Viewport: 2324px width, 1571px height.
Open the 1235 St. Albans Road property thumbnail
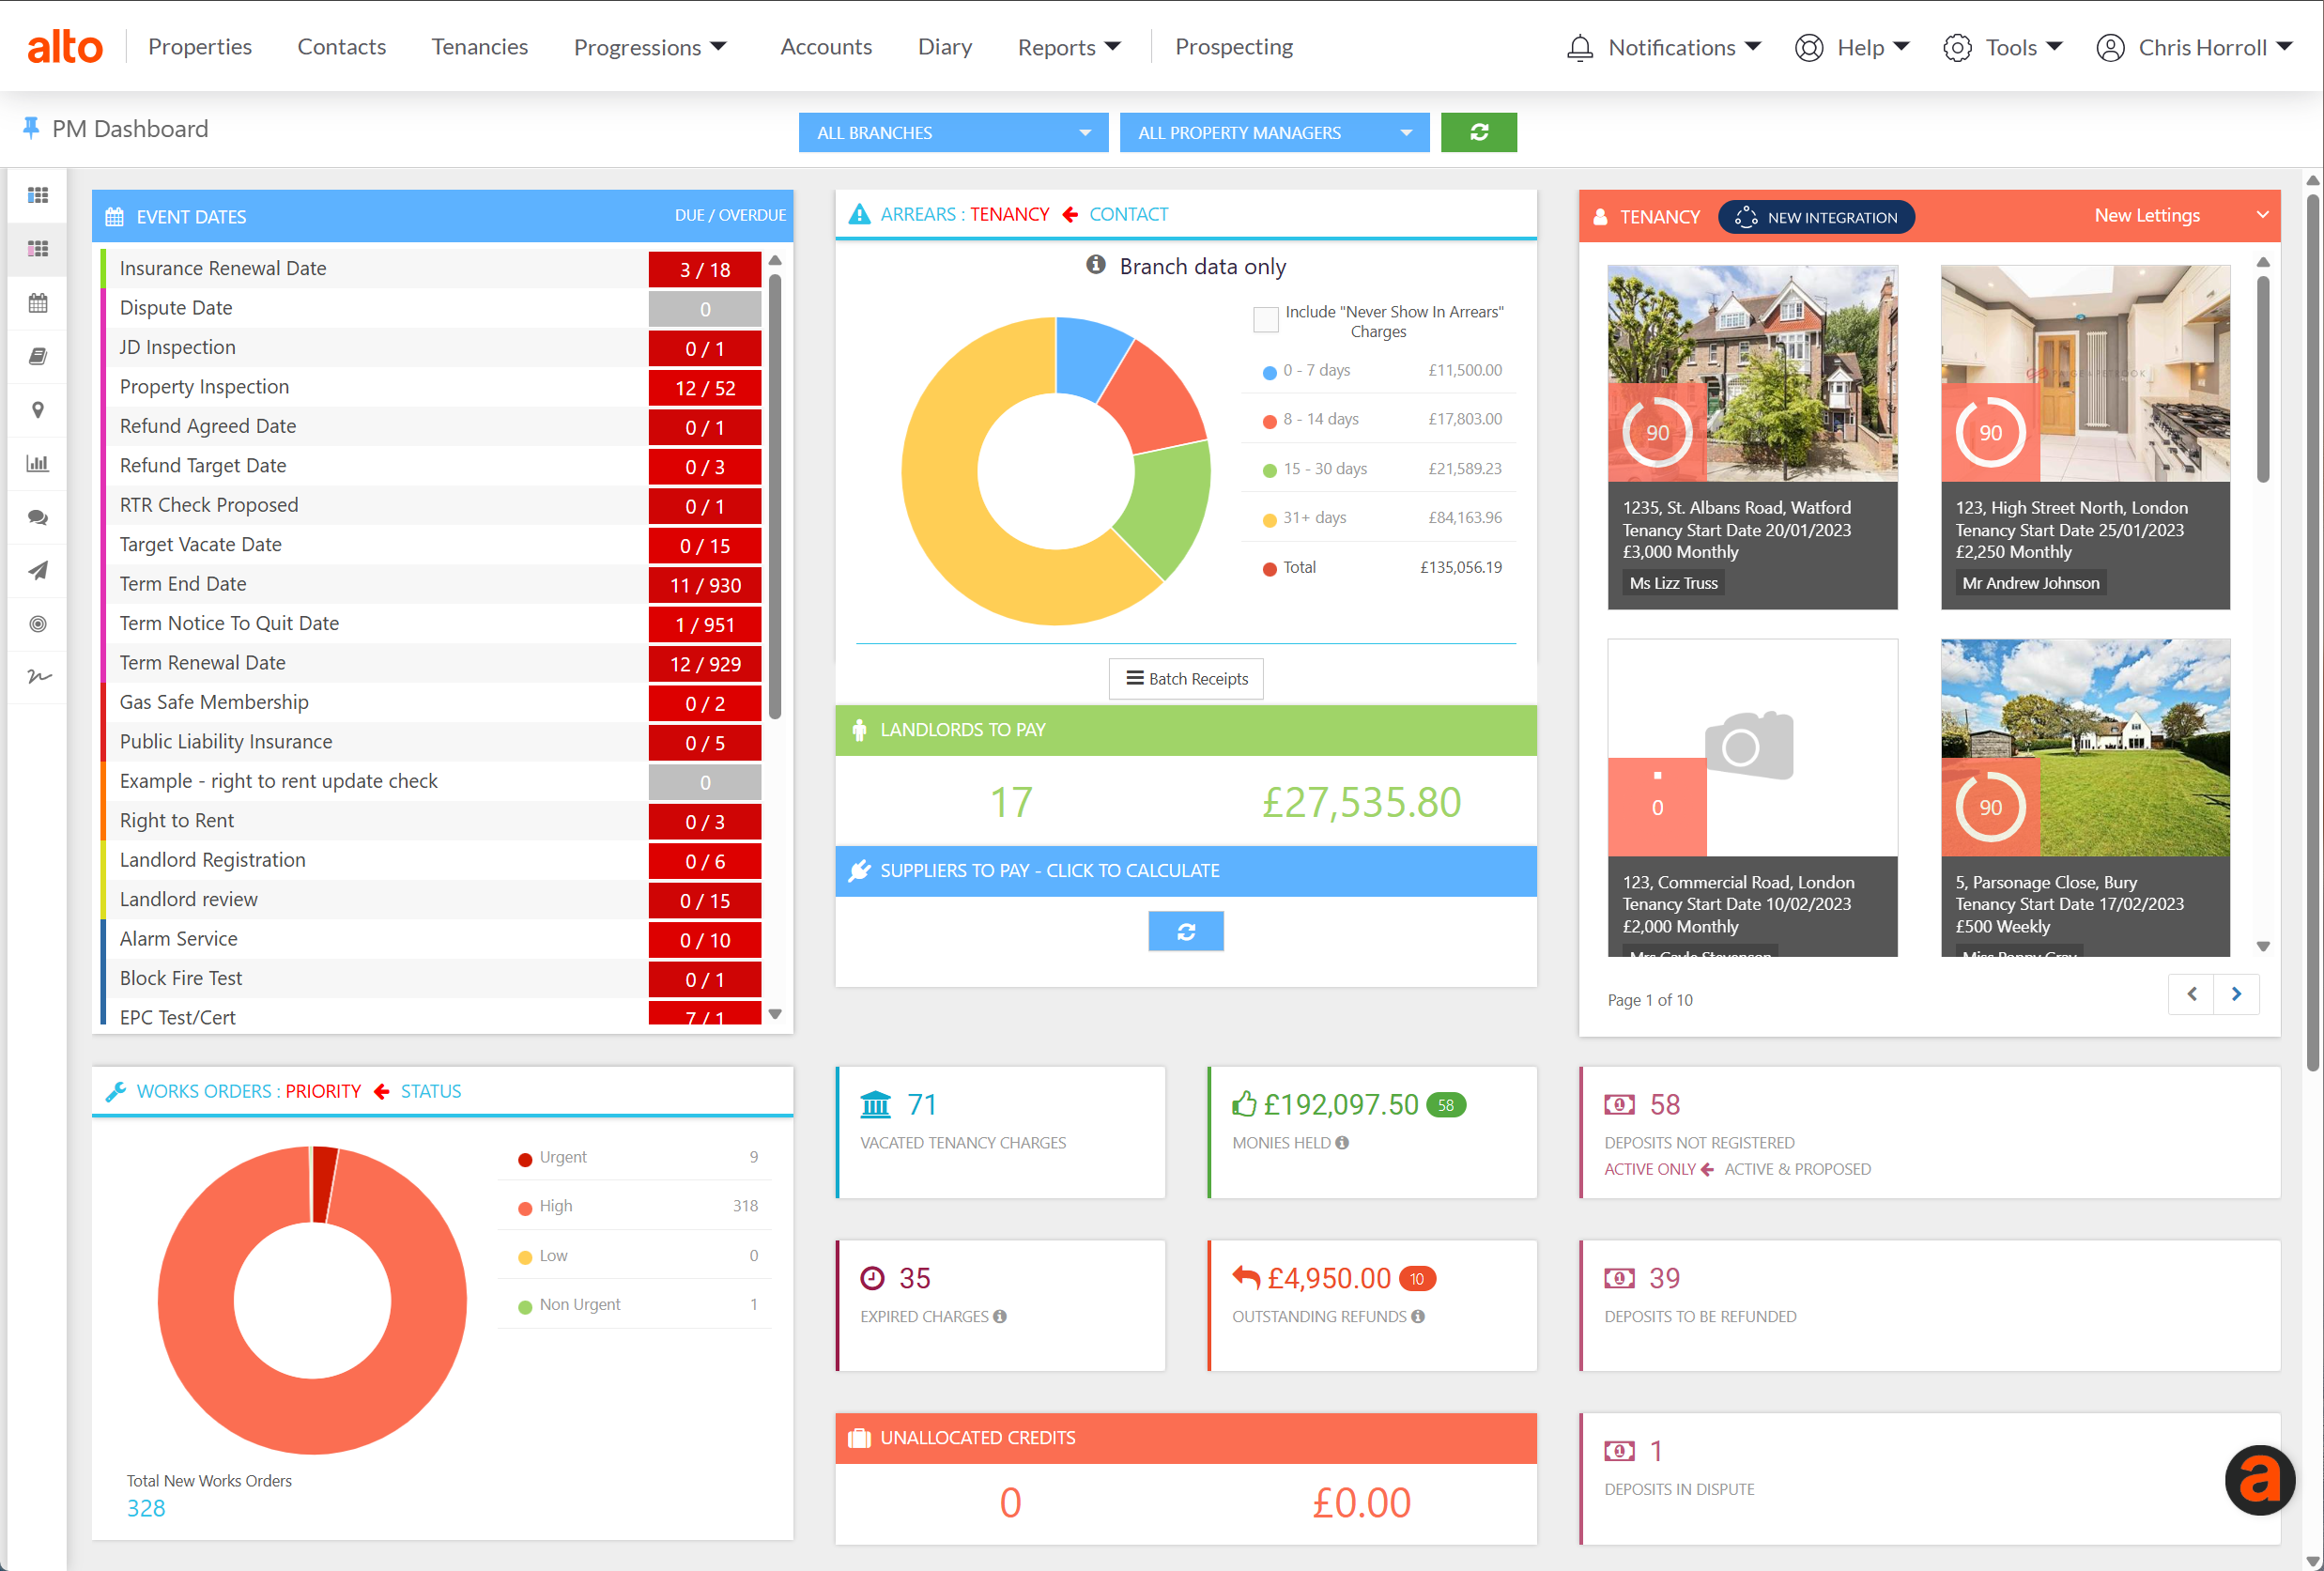tap(1752, 373)
